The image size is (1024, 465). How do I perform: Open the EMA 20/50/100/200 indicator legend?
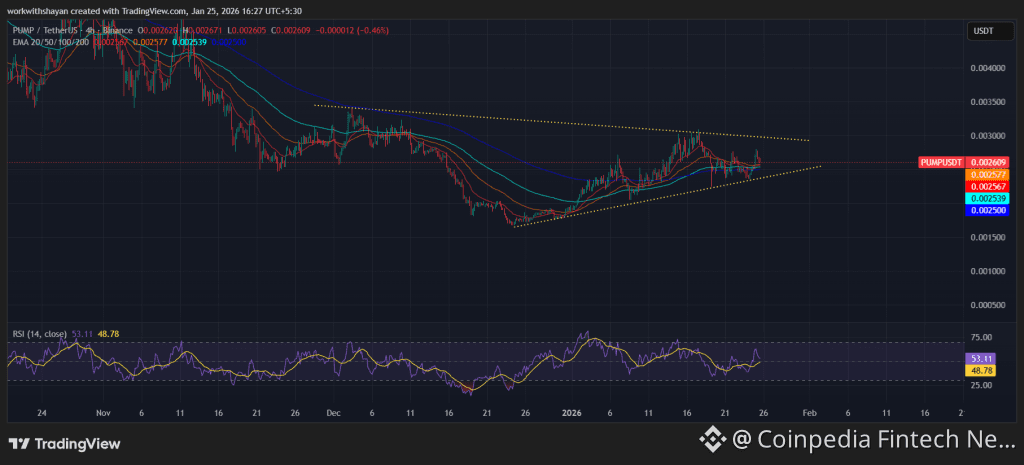pyautogui.click(x=50, y=43)
